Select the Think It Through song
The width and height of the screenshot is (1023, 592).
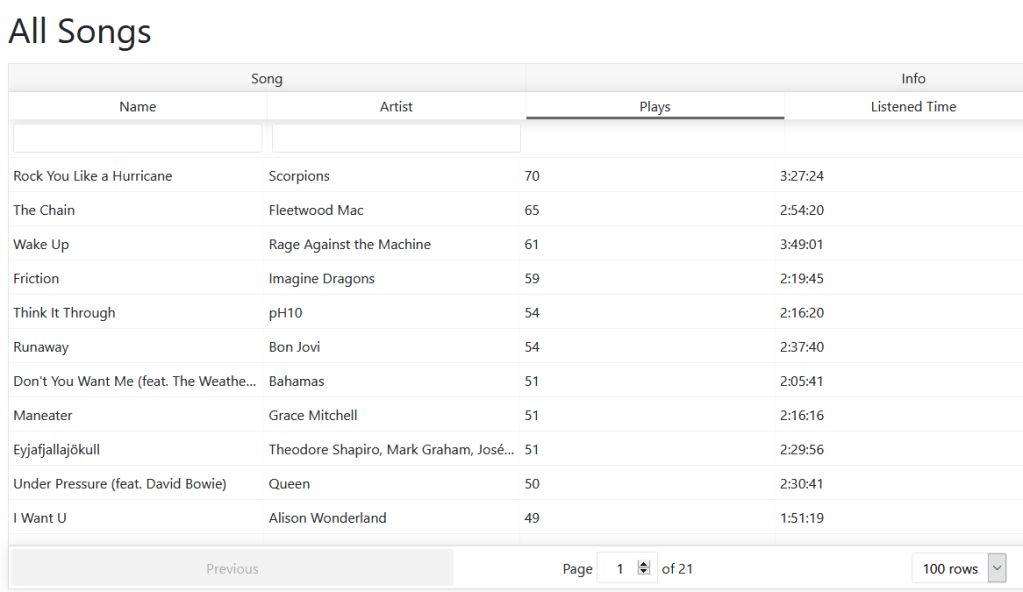click(x=64, y=313)
